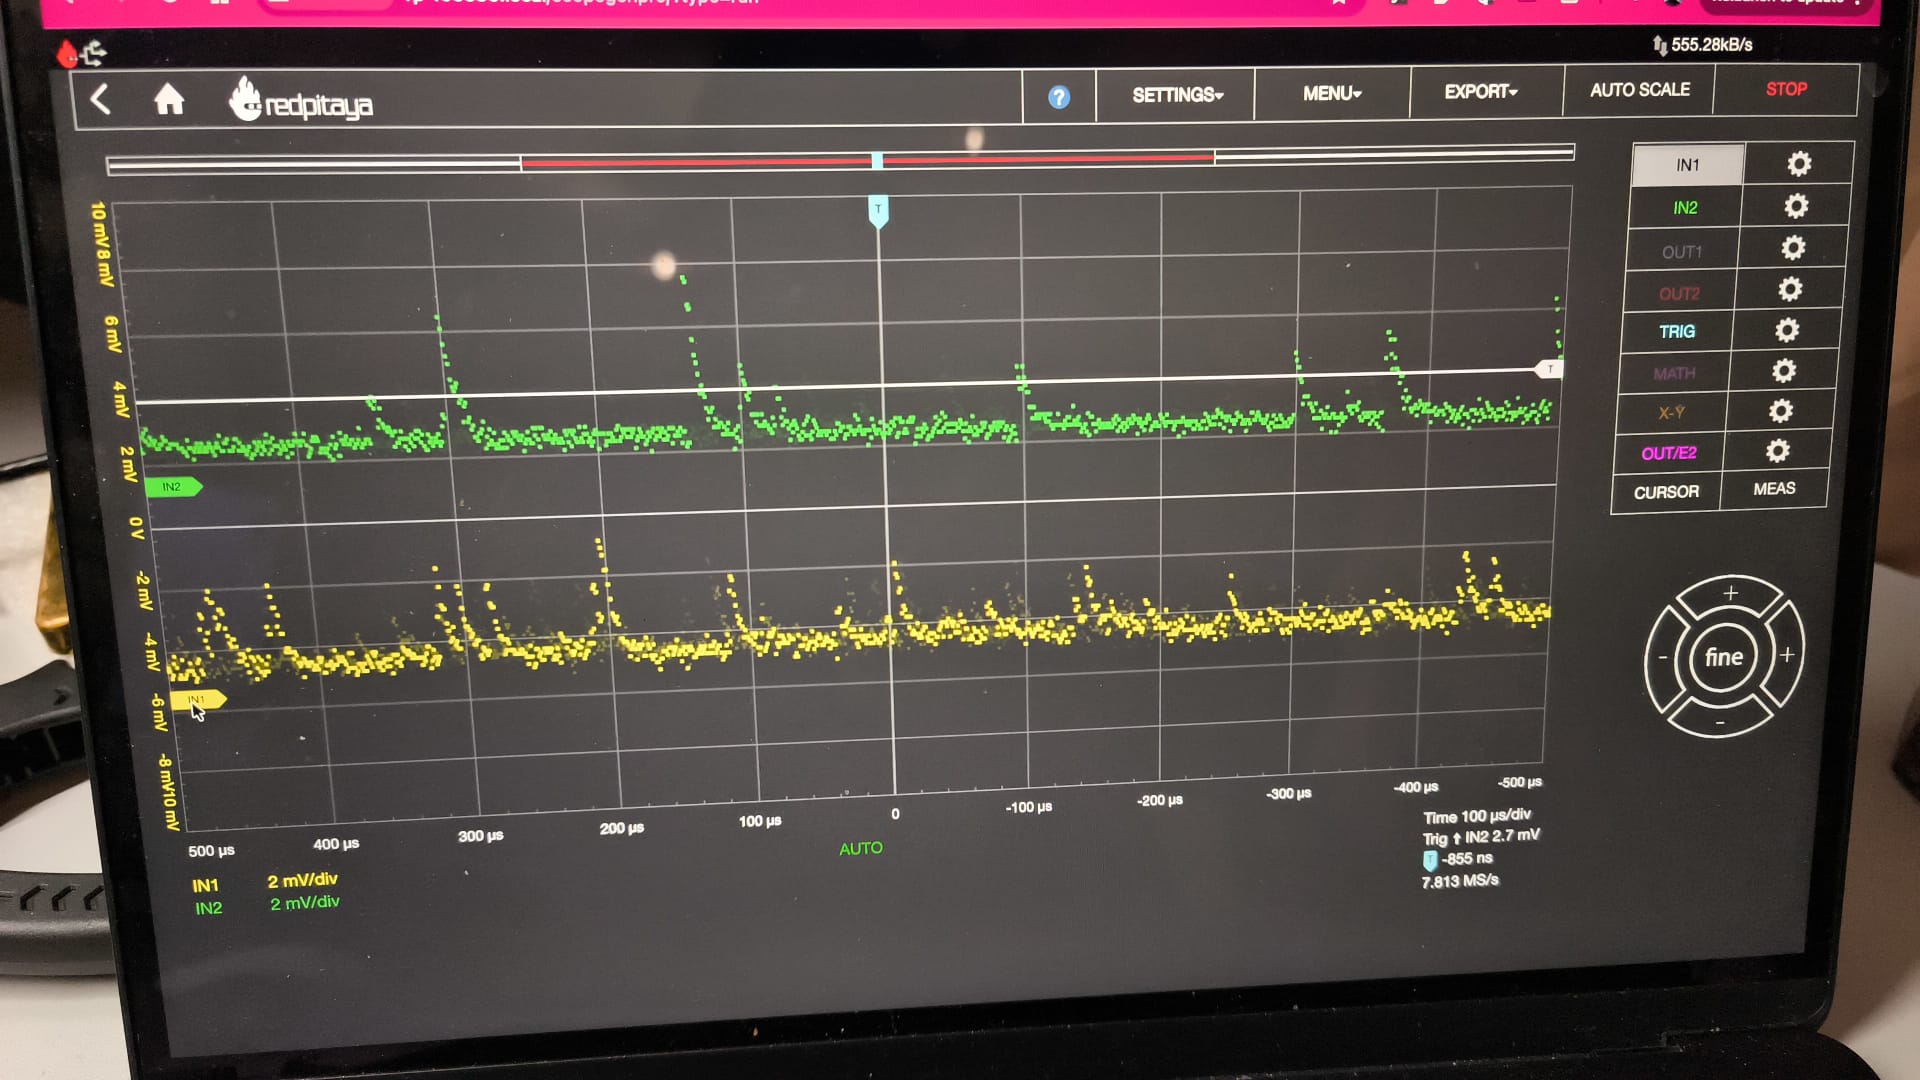The height and width of the screenshot is (1080, 1920).
Task: Click the fine center knob button
Action: [1723, 657]
